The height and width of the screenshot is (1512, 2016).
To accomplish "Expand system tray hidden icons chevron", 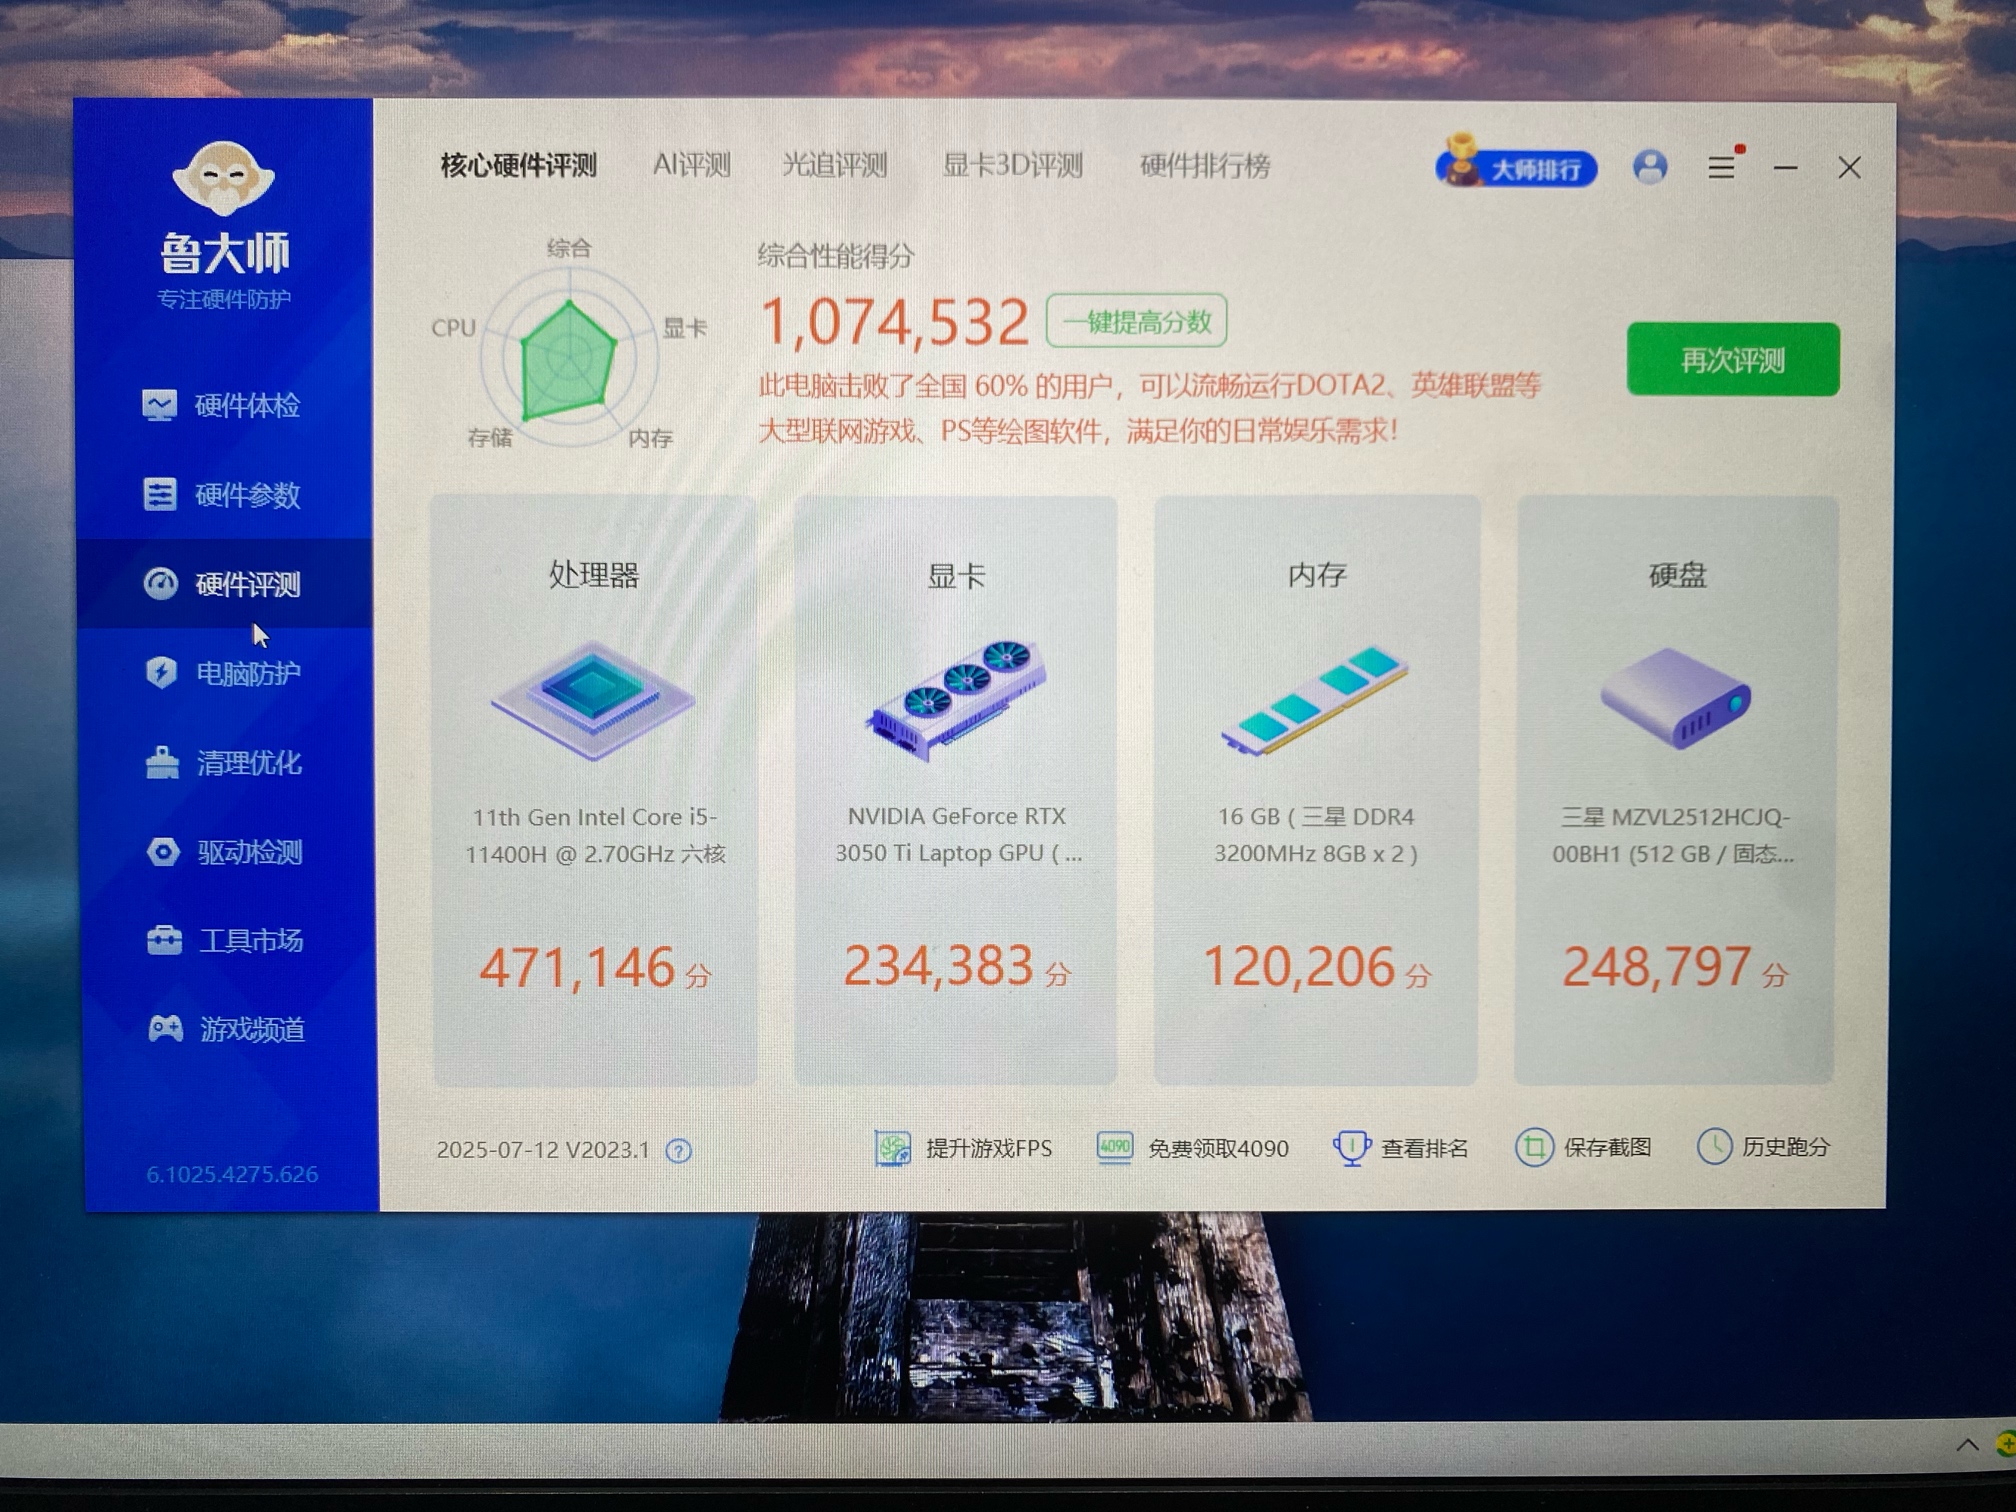I will (1966, 1445).
